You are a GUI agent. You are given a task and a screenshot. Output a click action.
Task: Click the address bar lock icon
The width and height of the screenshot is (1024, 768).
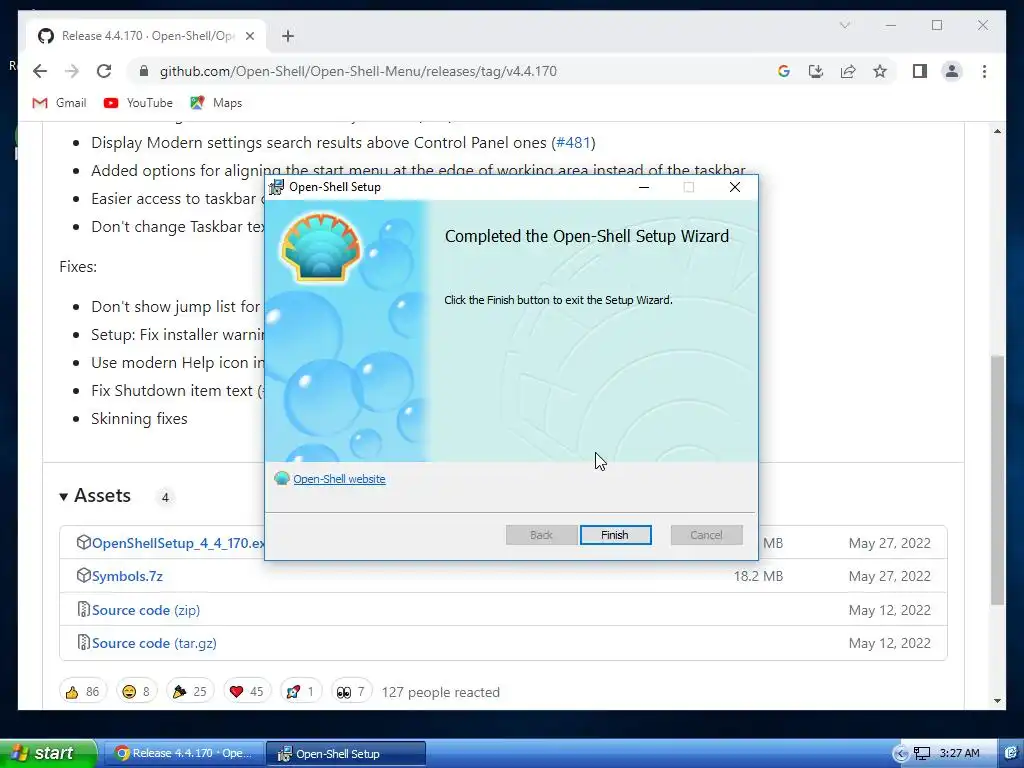144,71
